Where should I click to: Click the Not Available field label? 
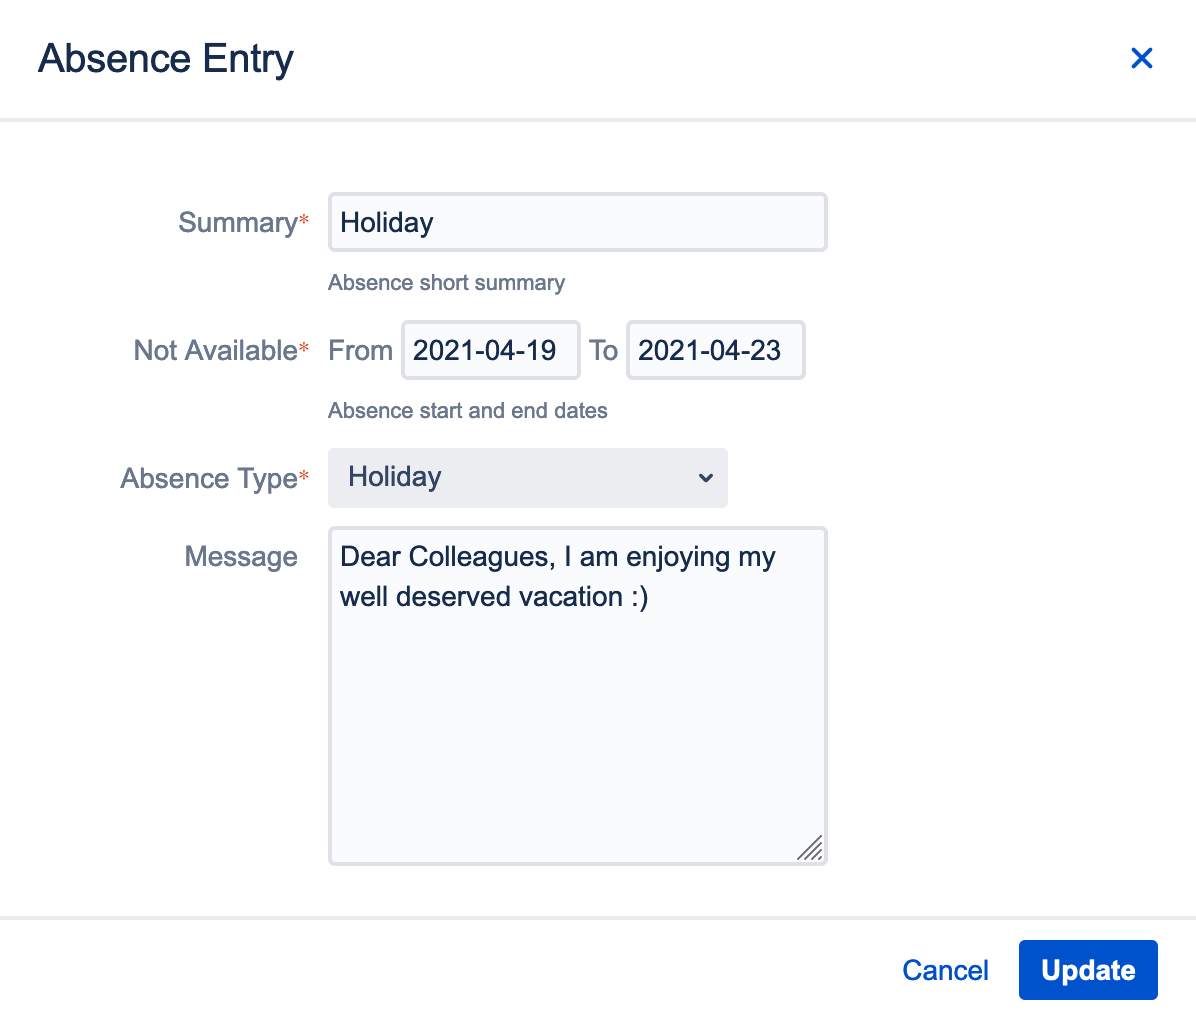(x=216, y=350)
